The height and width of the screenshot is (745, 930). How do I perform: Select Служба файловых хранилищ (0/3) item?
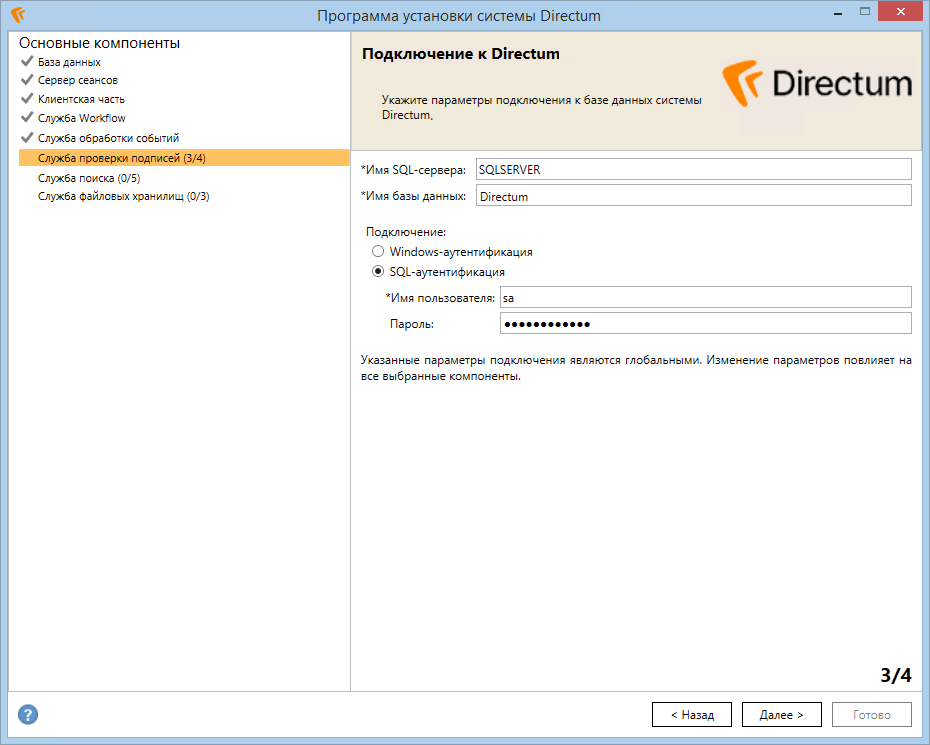pyautogui.click(x=123, y=196)
